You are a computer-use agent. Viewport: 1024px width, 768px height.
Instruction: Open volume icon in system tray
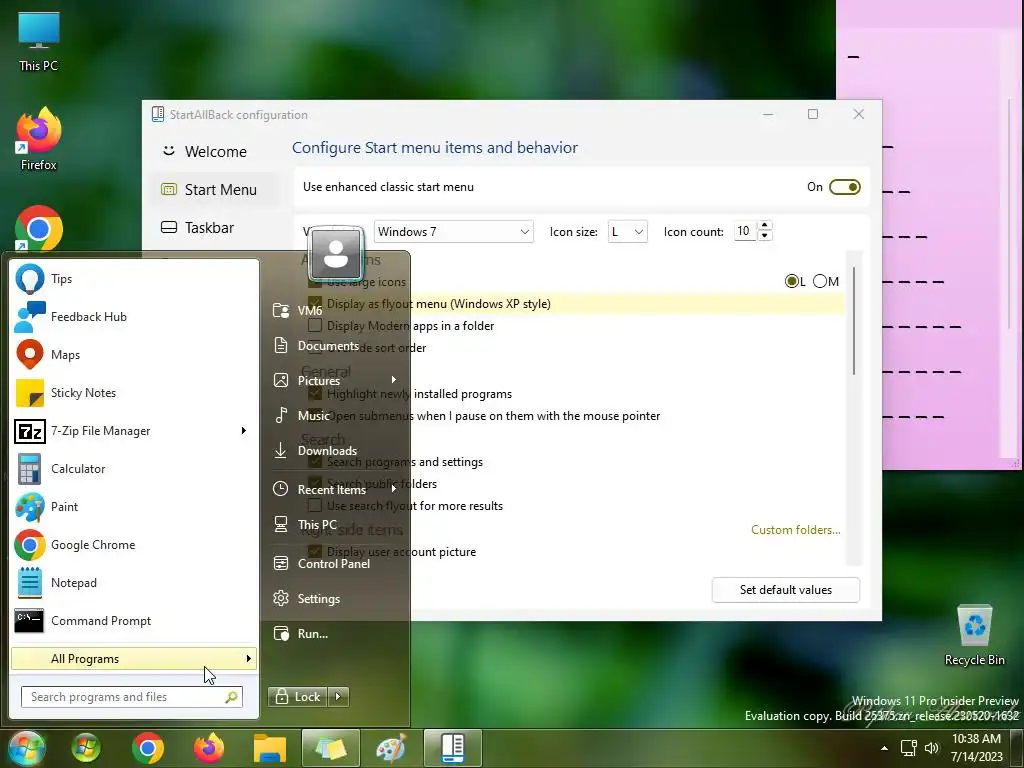(932, 748)
